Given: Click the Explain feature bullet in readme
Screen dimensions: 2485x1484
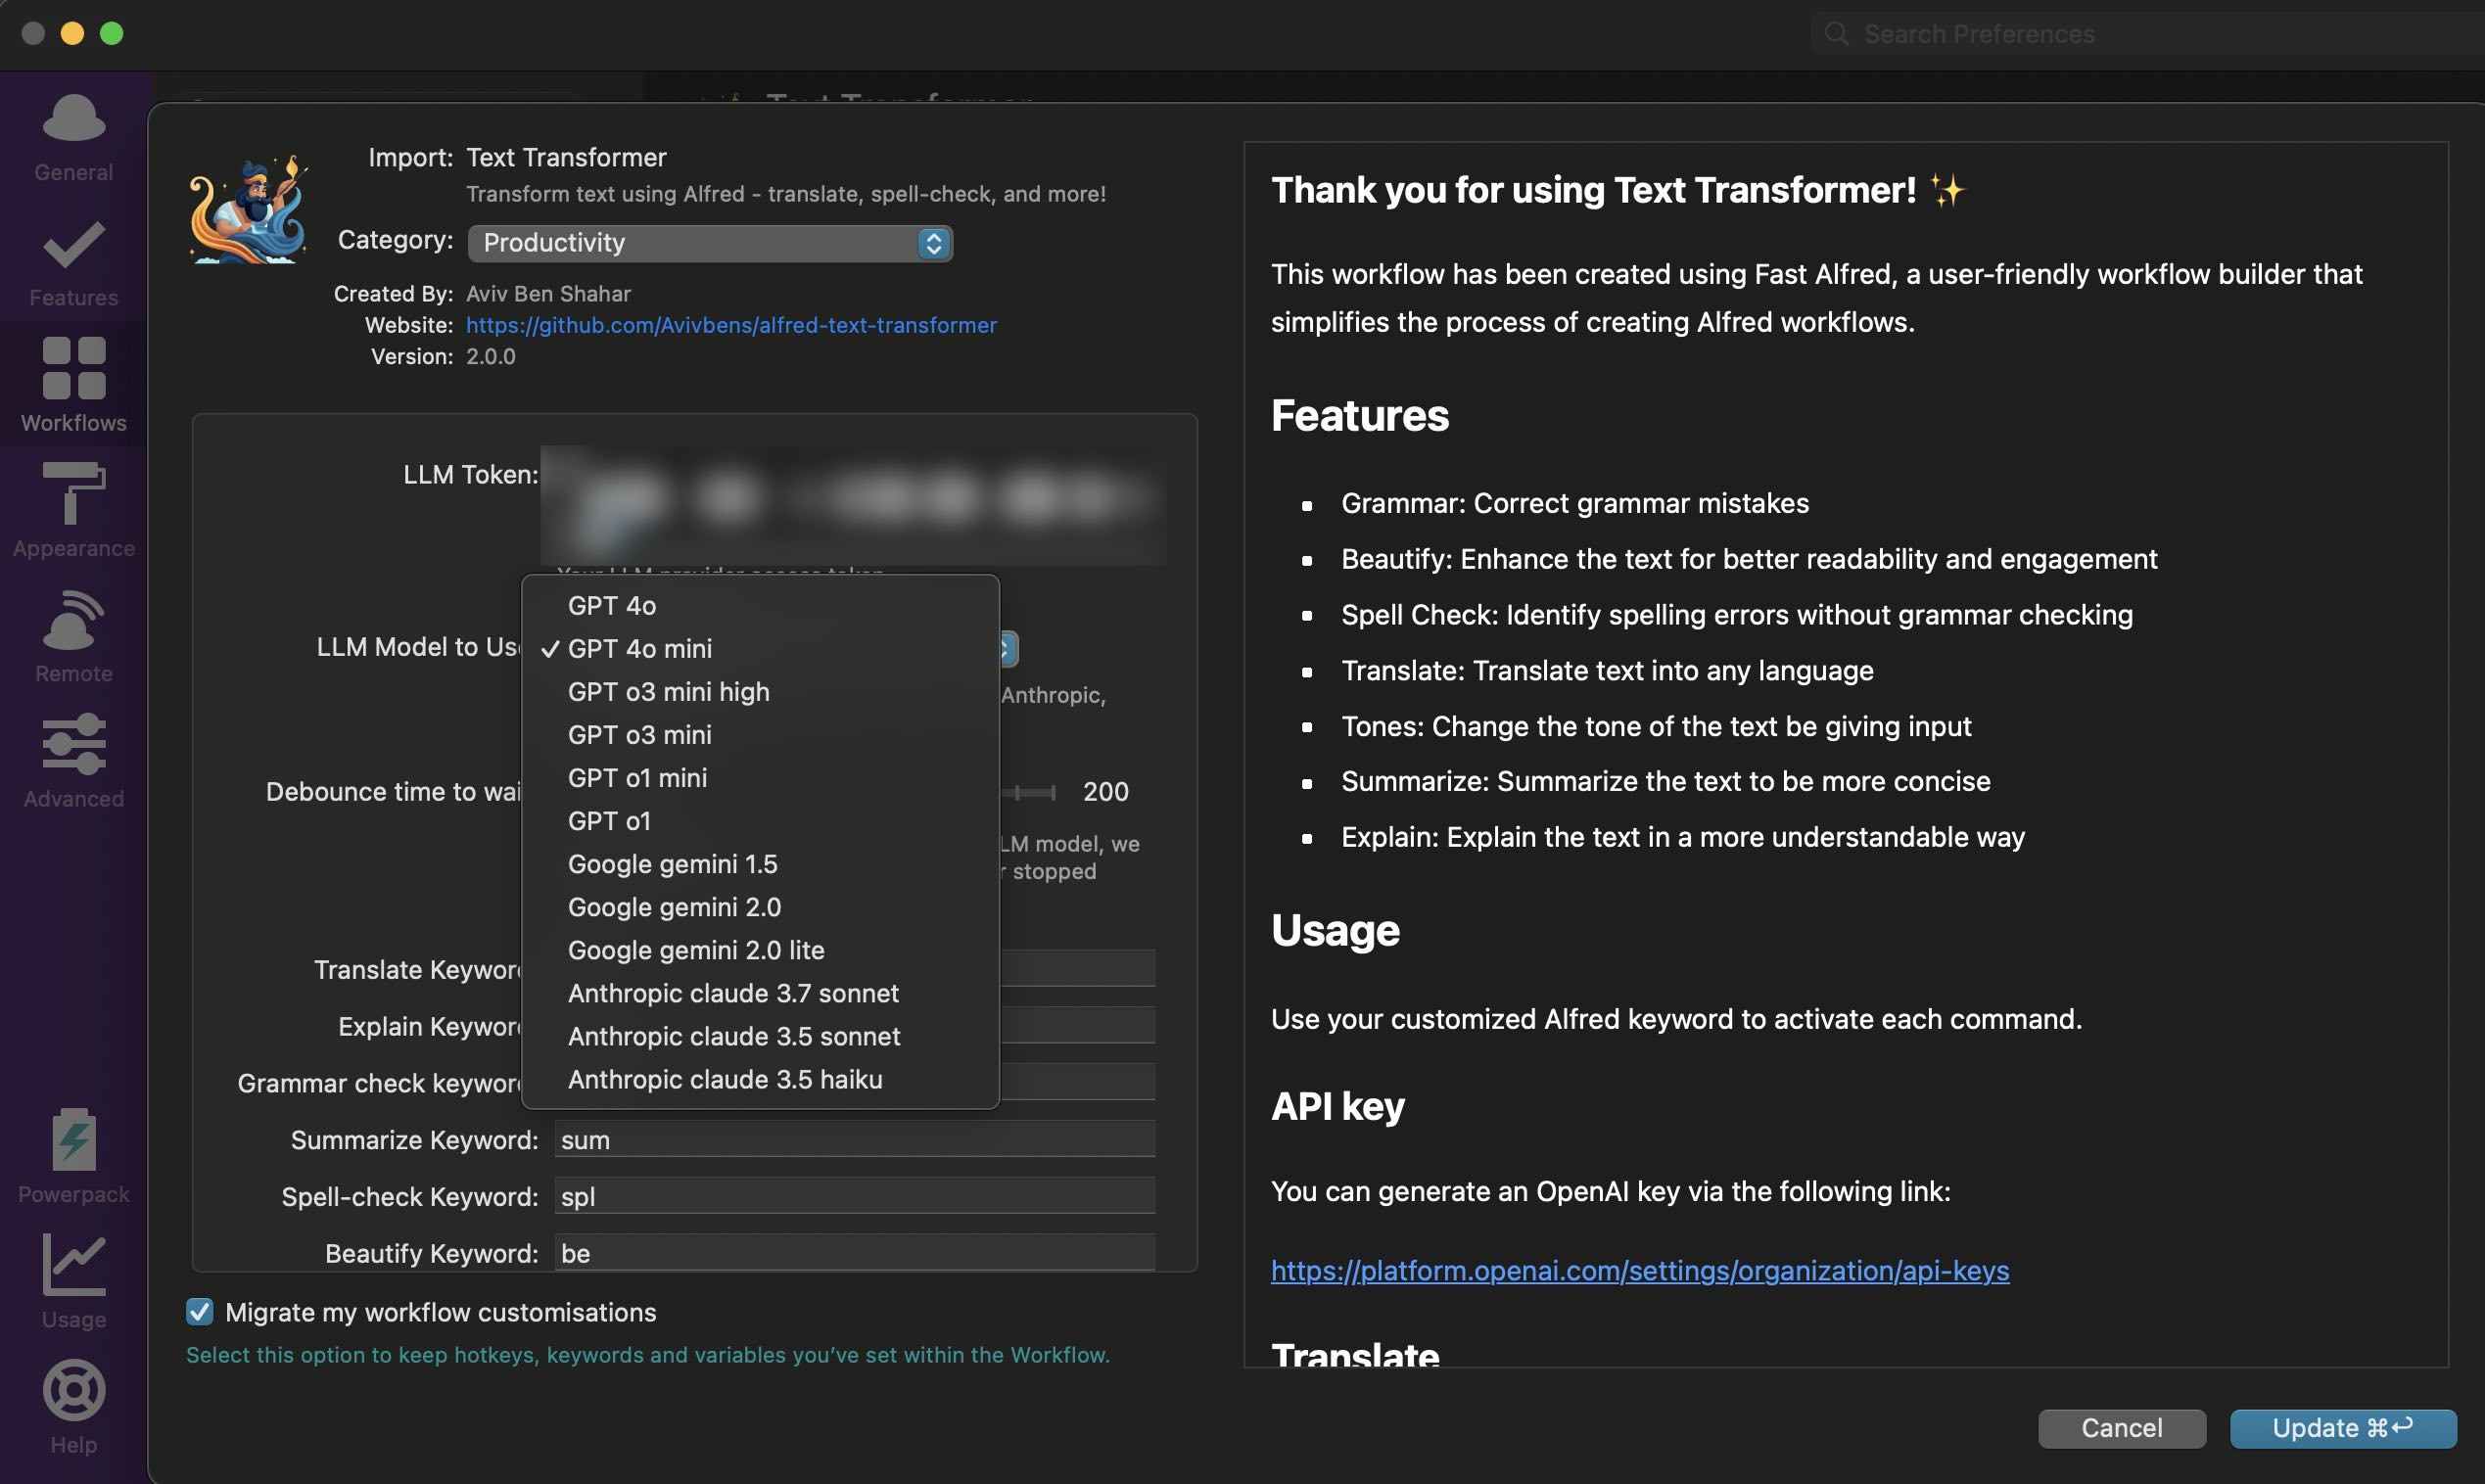Looking at the screenshot, I should click(x=1683, y=837).
